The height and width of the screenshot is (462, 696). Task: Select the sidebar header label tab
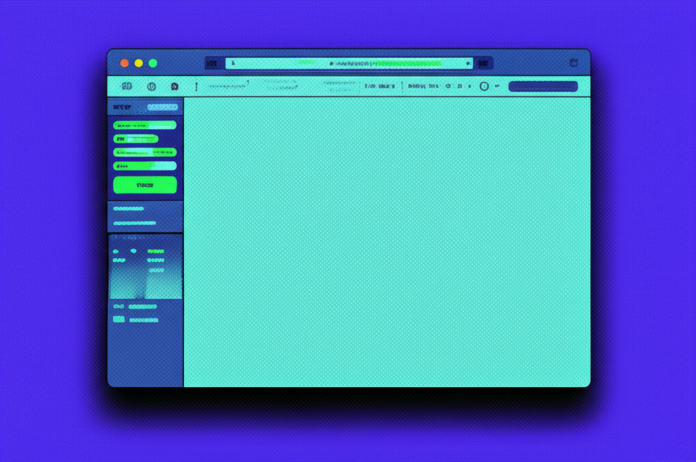pos(122,107)
